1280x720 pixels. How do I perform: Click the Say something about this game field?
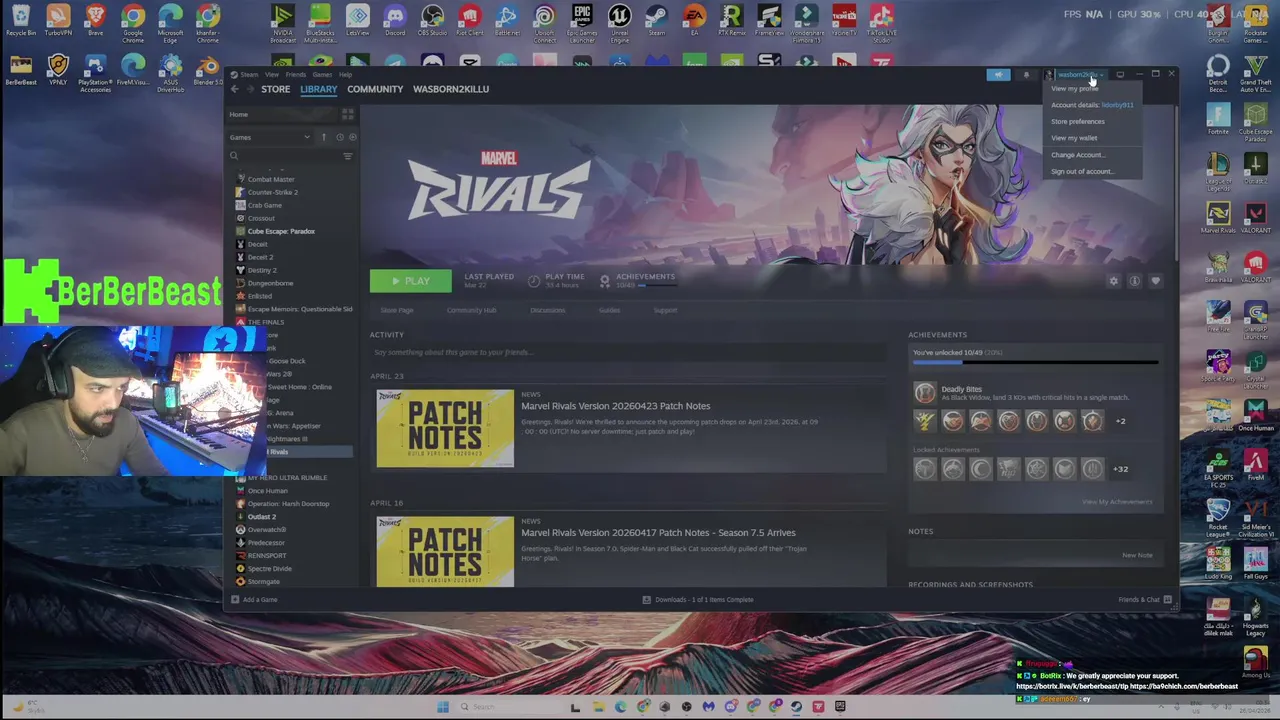627,352
